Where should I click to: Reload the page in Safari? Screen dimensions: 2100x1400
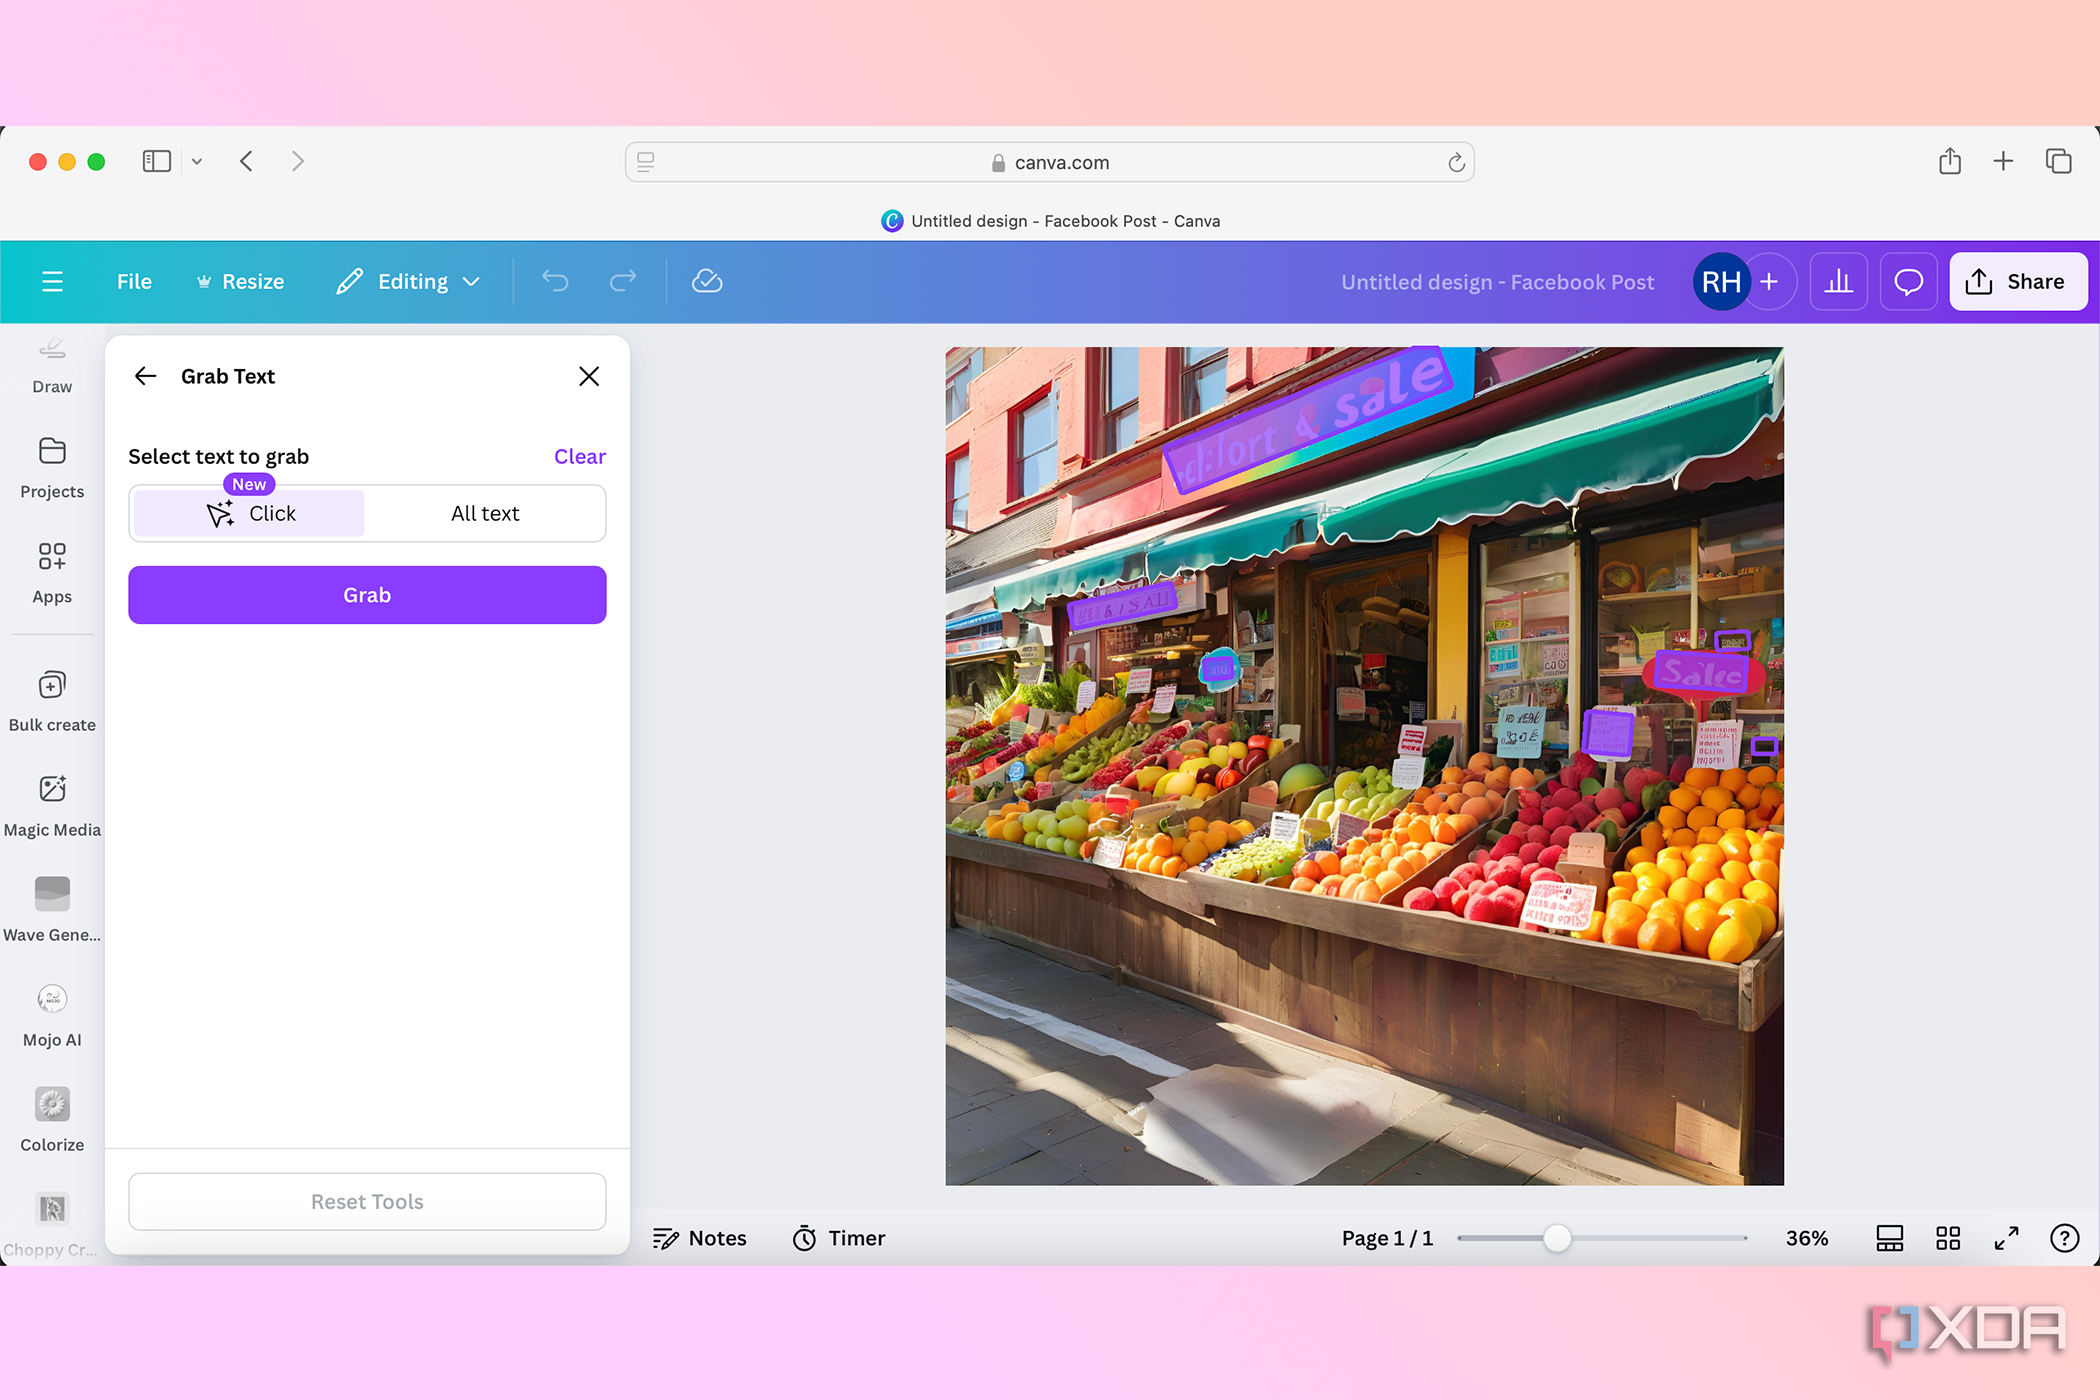click(x=1456, y=162)
